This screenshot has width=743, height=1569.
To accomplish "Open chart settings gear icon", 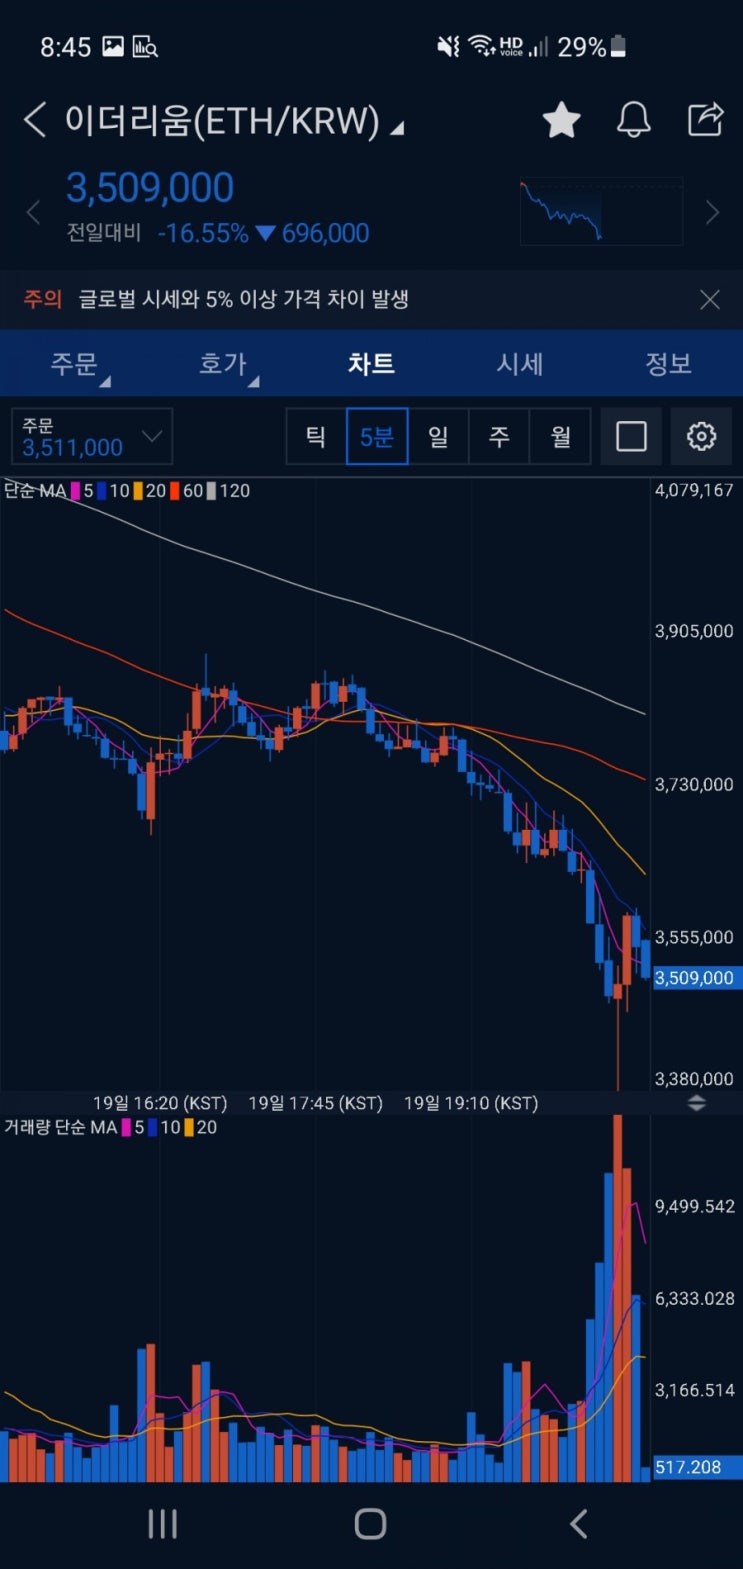I will tap(701, 437).
